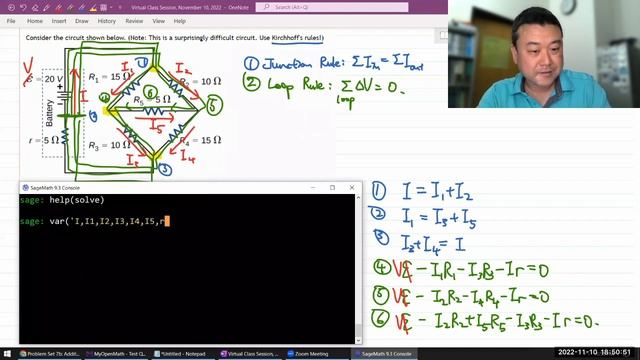Click the underlined 'Kirchhoff's rules!' text

click(x=298, y=38)
